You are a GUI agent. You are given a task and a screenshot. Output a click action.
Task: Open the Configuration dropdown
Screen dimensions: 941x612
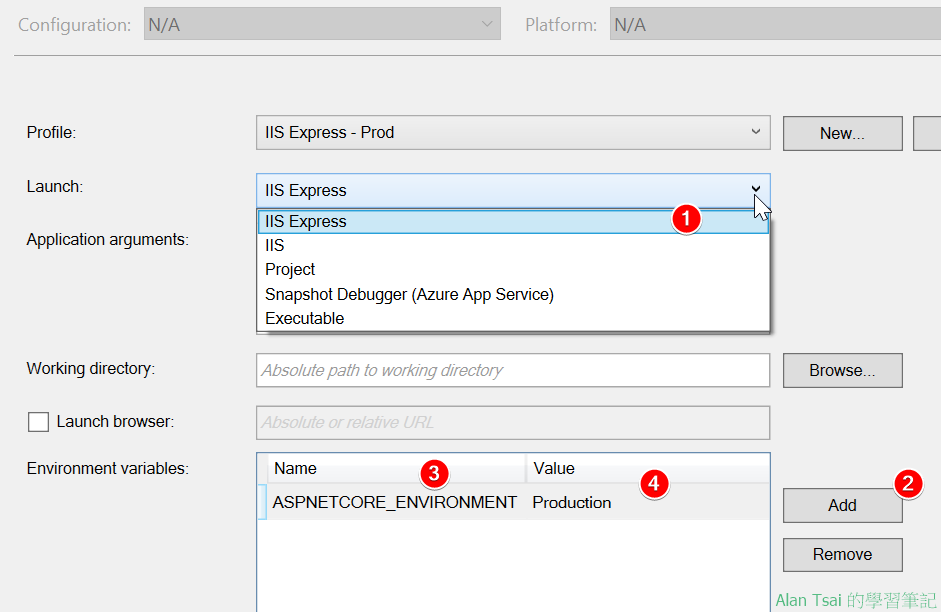322,24
